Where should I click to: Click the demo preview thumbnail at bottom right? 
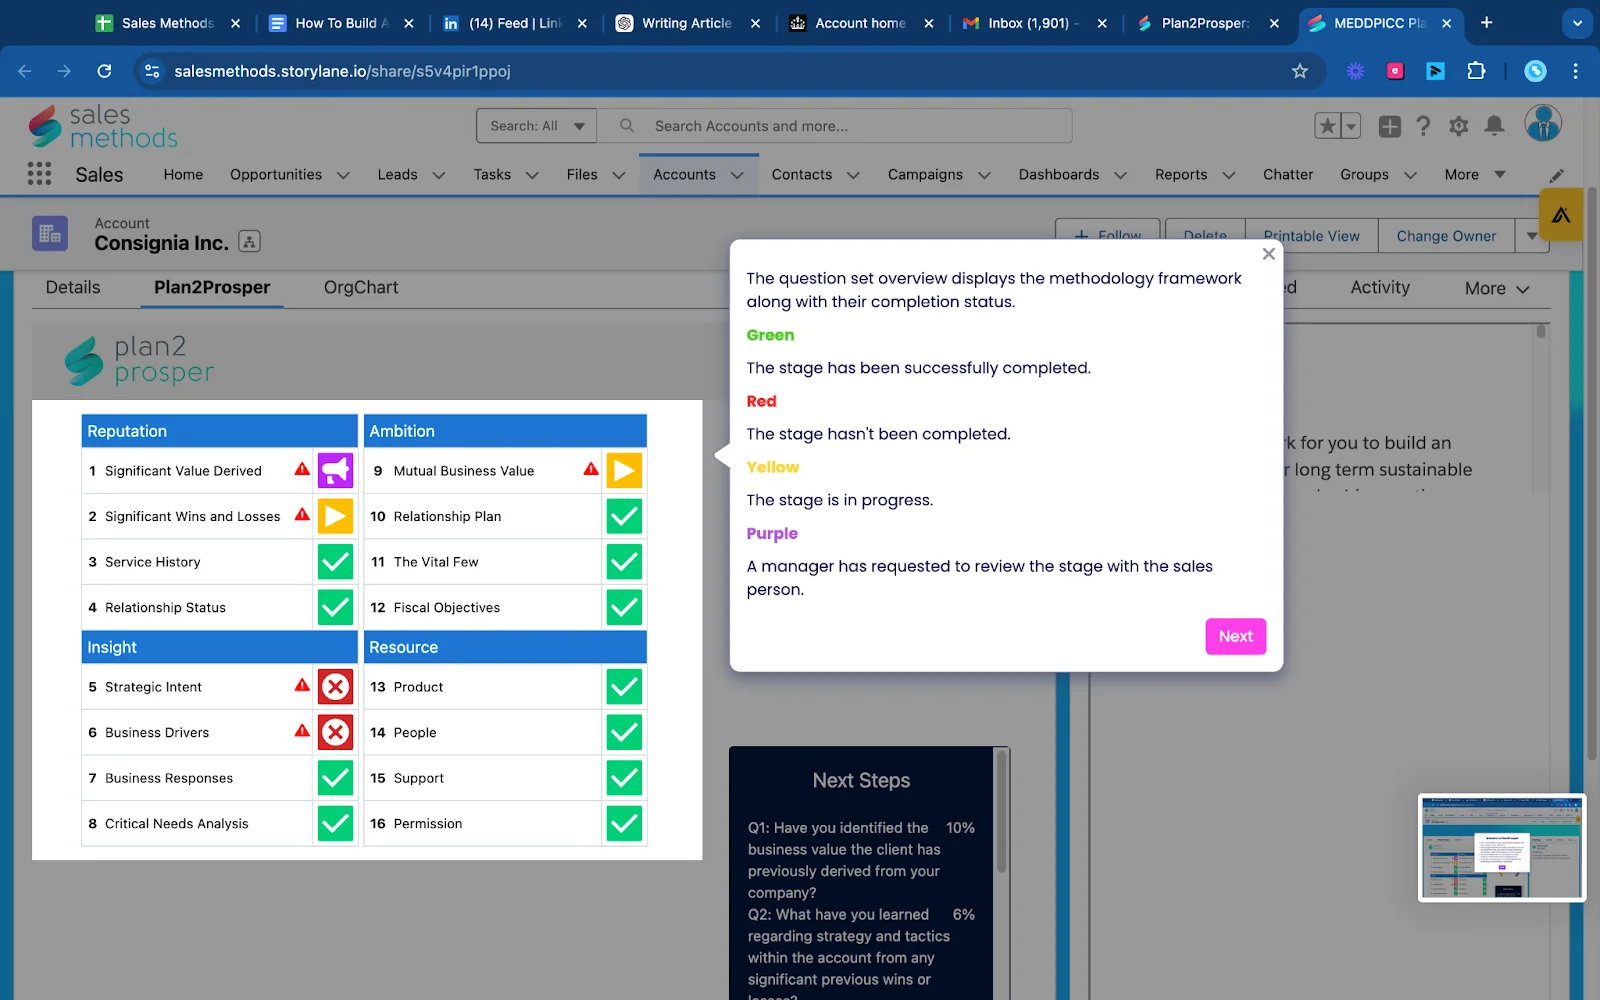point(1502,848)
